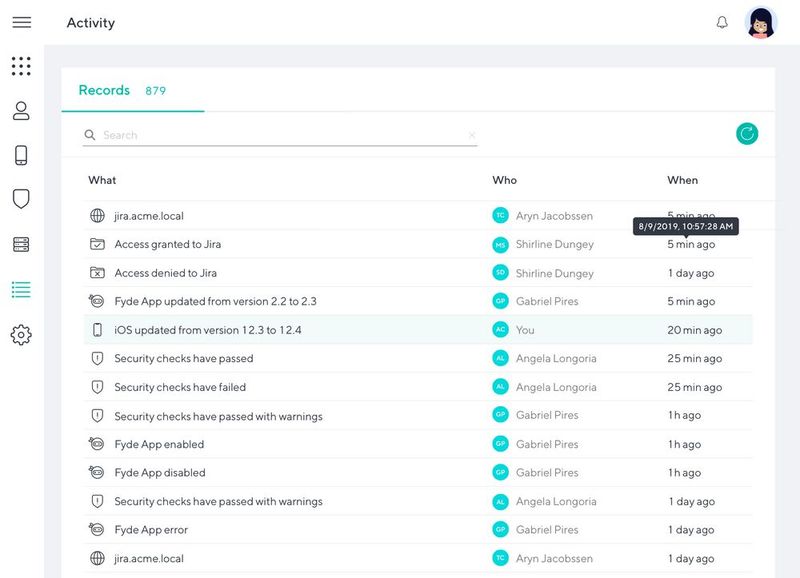Select Access granted to Jira record

pos(418,244)
